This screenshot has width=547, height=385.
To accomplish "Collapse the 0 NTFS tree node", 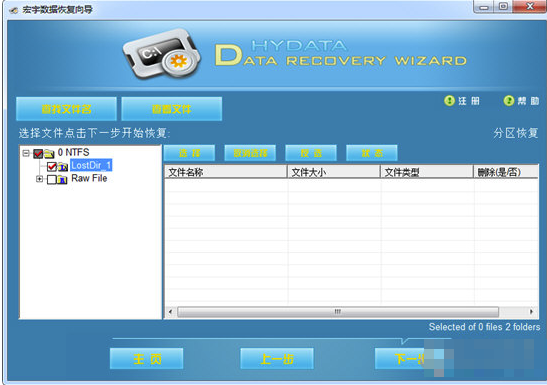I will point(25,153).
